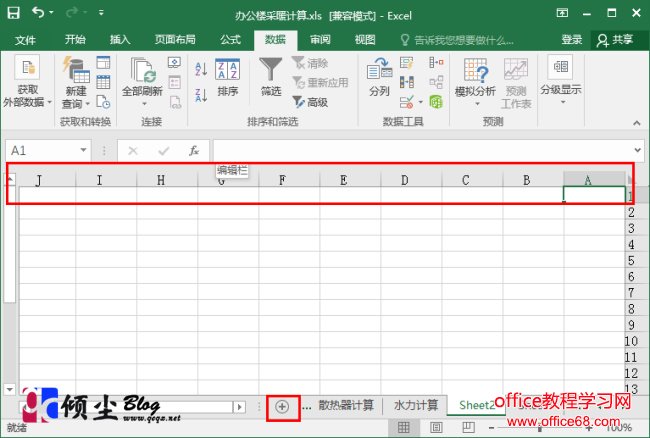Toggle the Filter funnel (筛选)
650x438 pixels.
[x=270, y=78]
